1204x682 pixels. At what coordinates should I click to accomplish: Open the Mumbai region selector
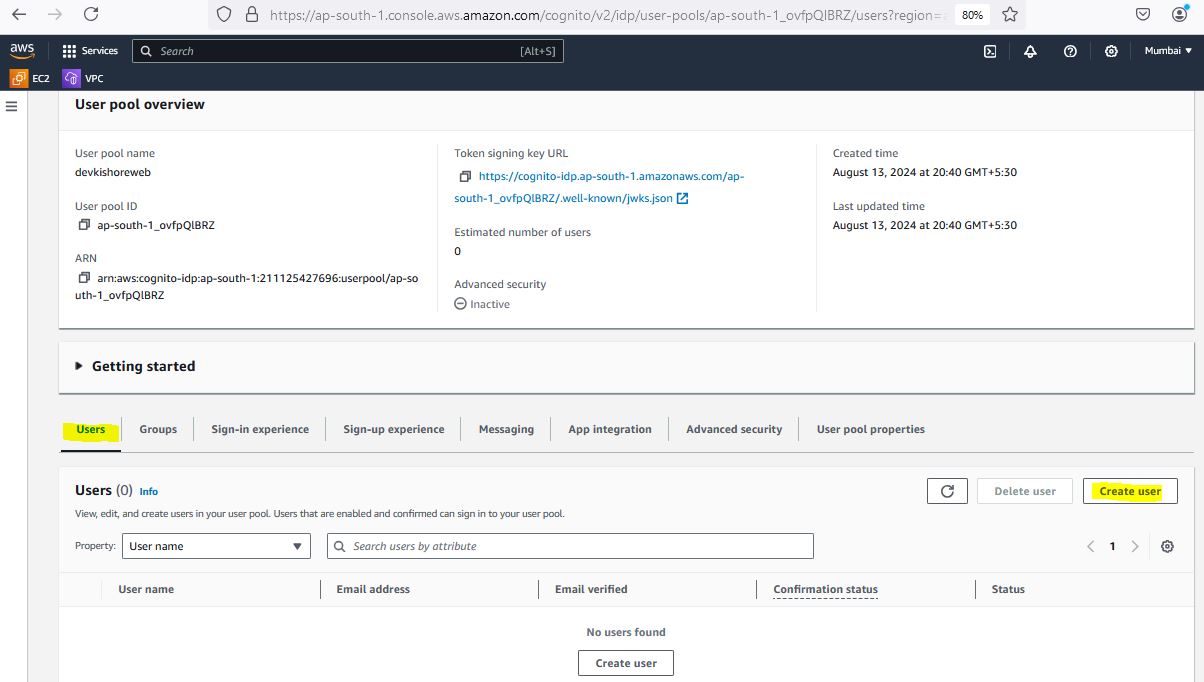tap(1167, 51)
